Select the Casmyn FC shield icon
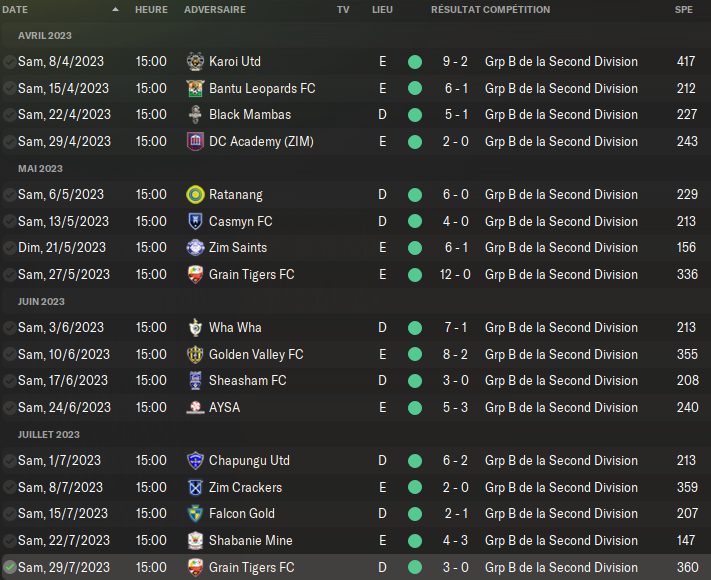Screen dimensions: 711x580 (x=195, y=221)
